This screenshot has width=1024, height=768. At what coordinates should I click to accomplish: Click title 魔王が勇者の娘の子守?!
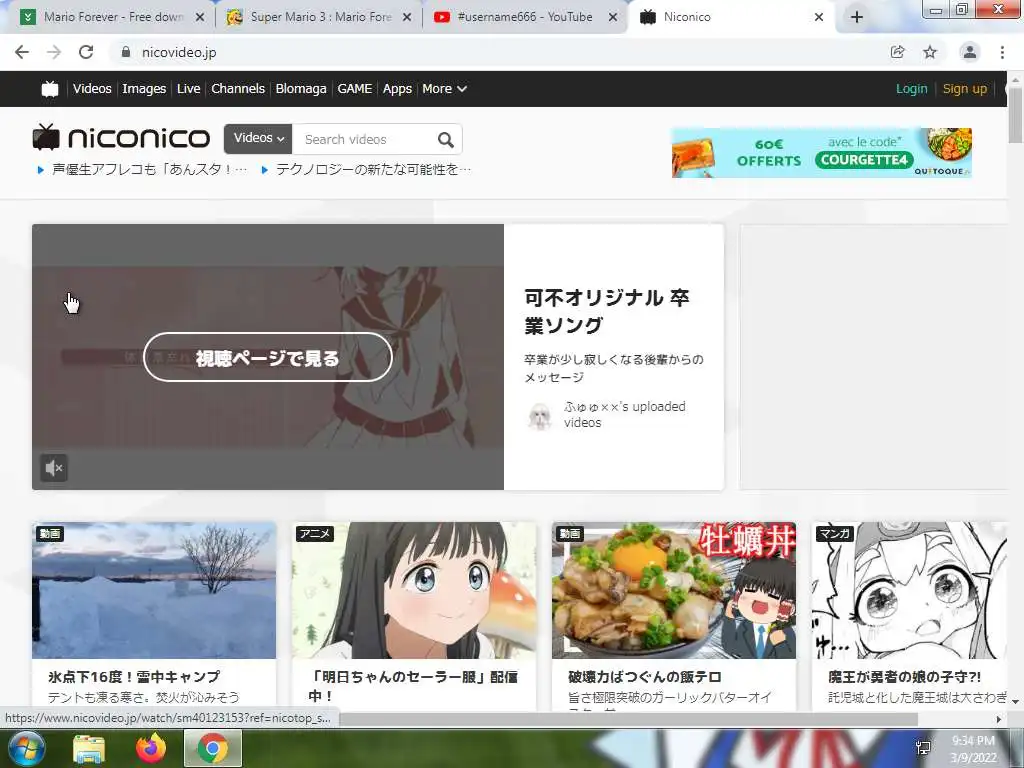pos(904,677)
